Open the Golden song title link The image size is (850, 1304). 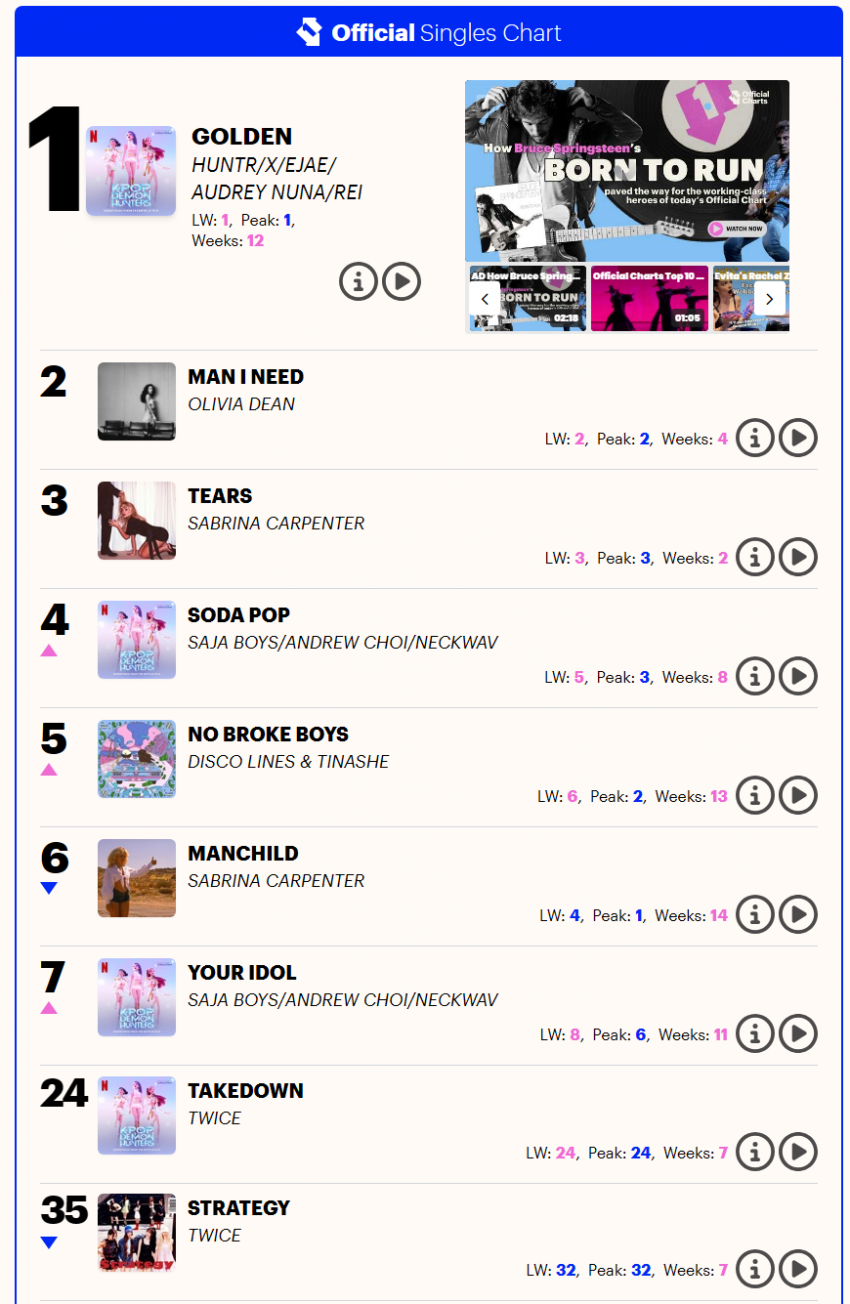(x=242, y=136)
